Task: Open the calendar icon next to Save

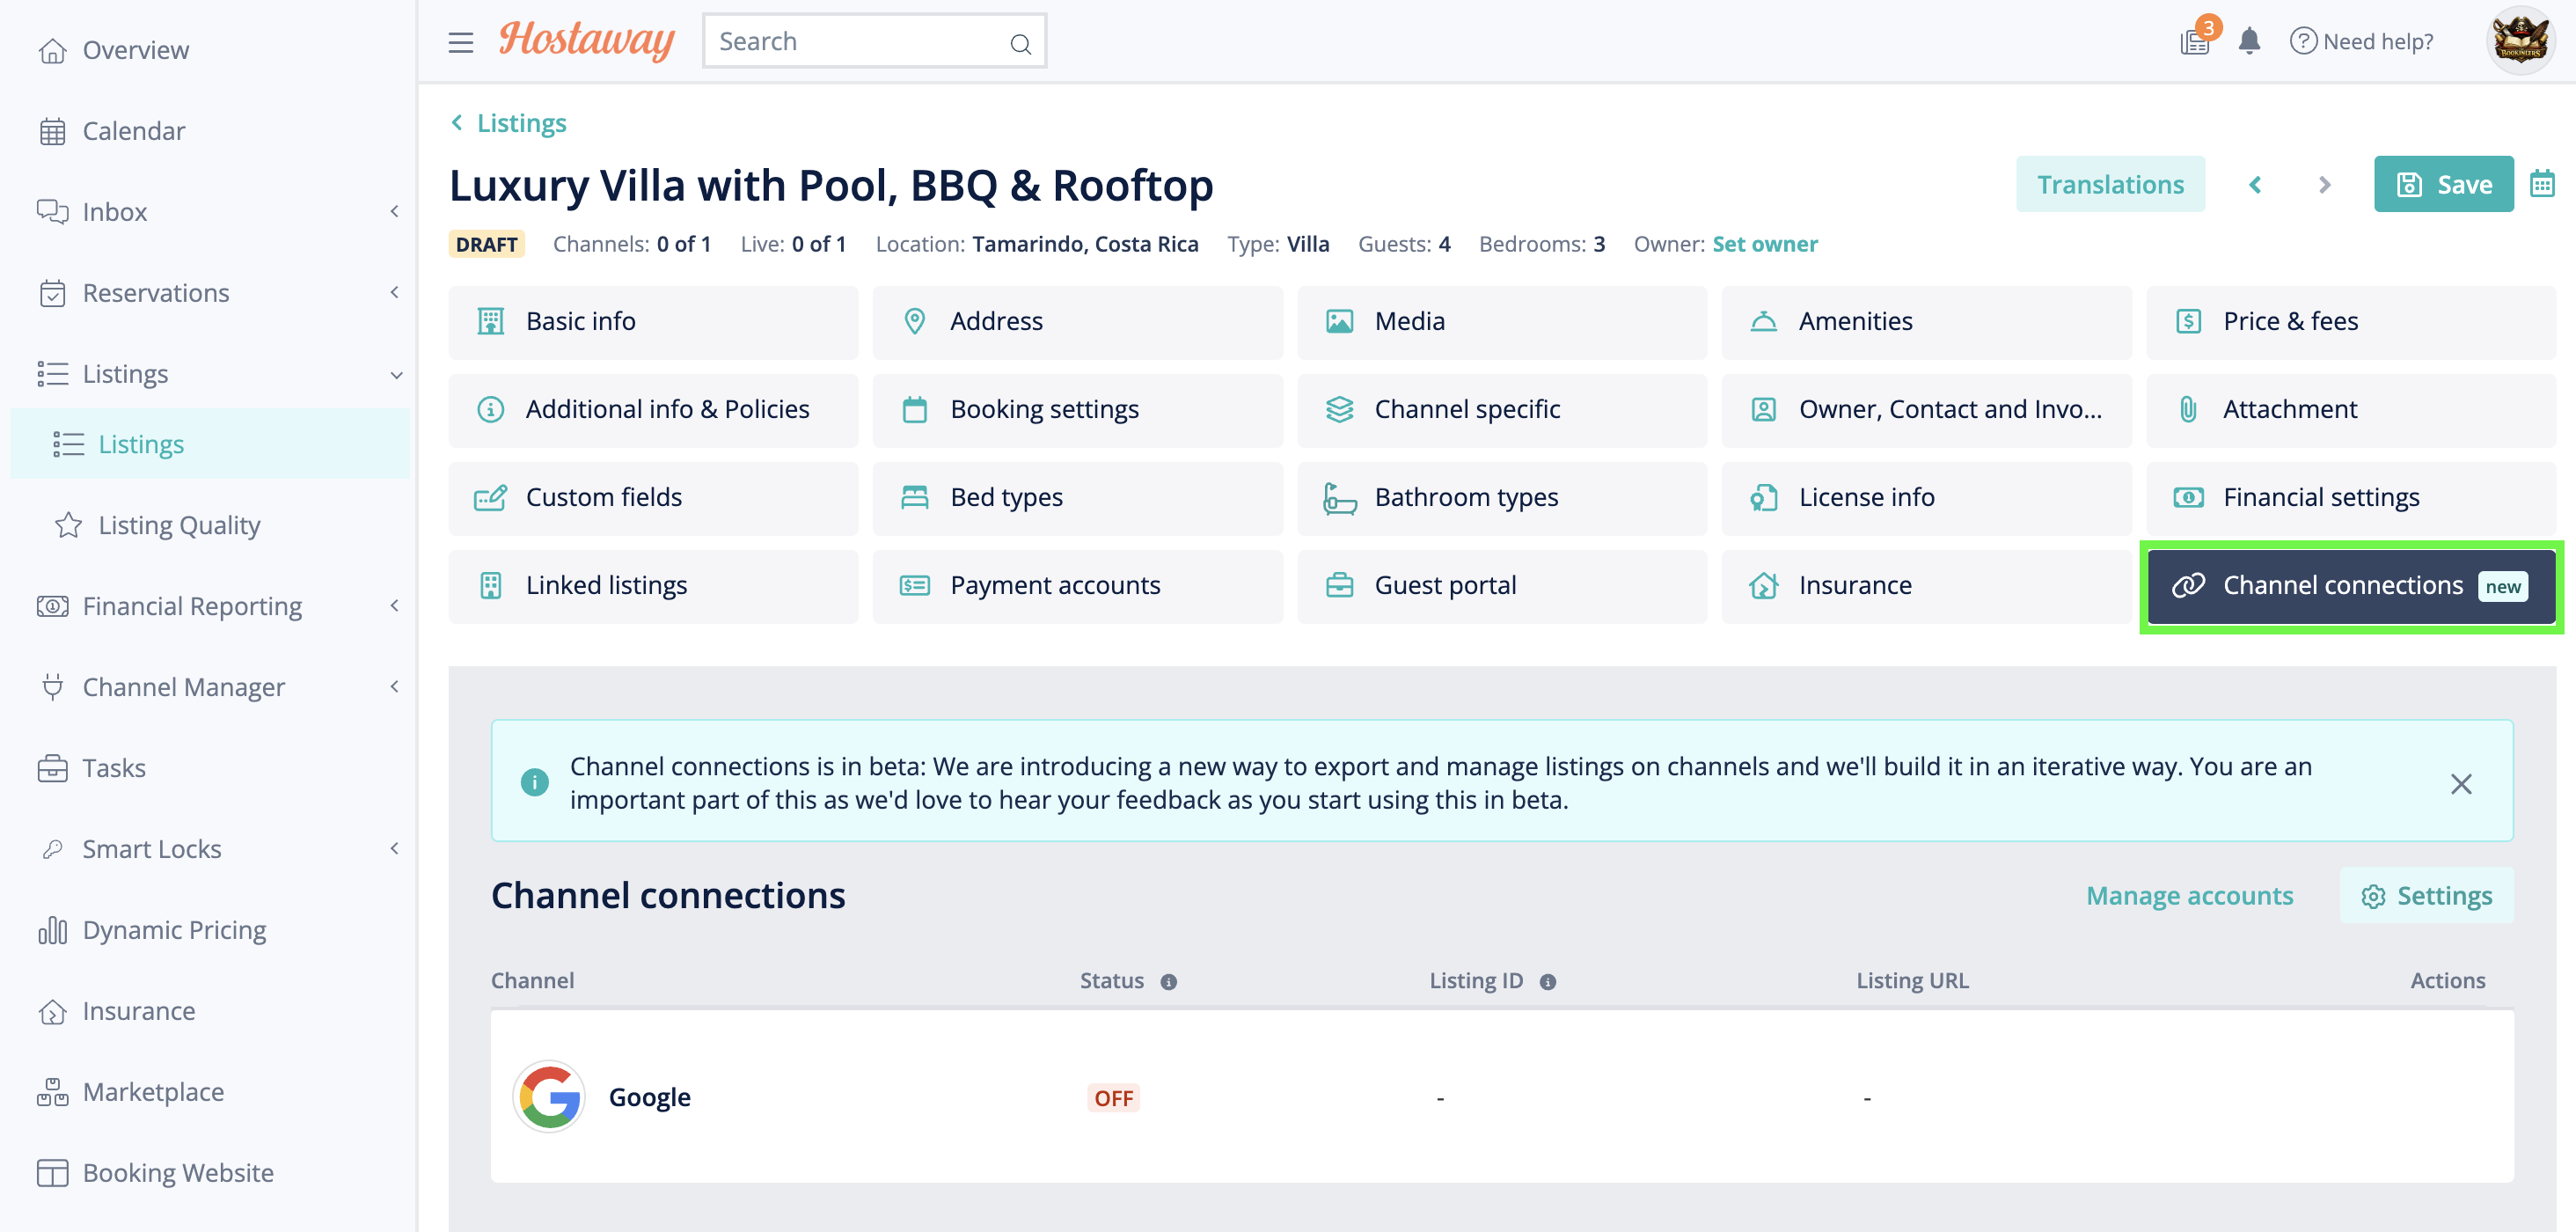Action: pyautogui.click(x=2542, y=184)
